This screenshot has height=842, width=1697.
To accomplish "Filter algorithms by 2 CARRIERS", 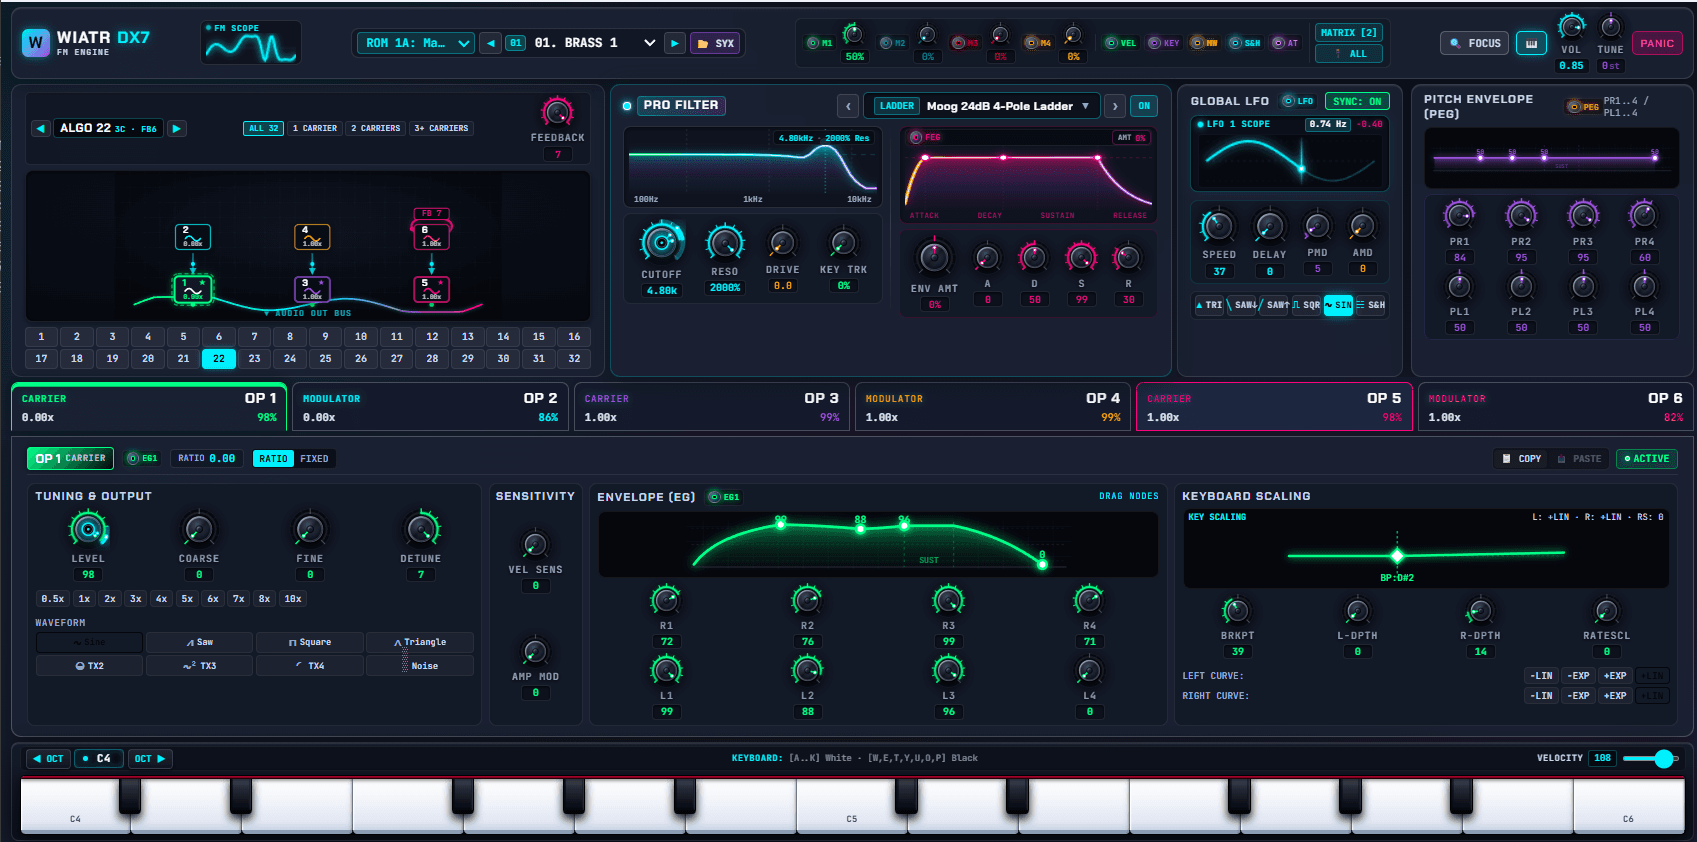I will click(375, 128).
